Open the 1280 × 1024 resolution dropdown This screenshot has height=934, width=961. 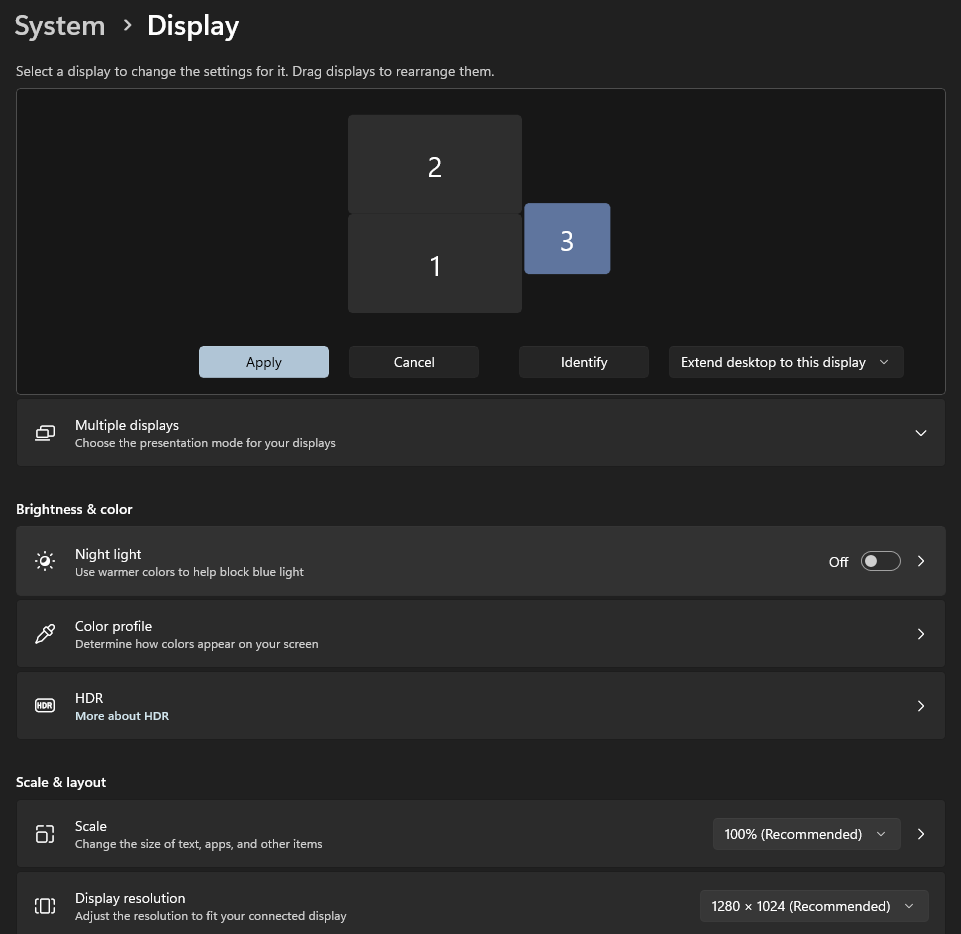click(813, 906)
